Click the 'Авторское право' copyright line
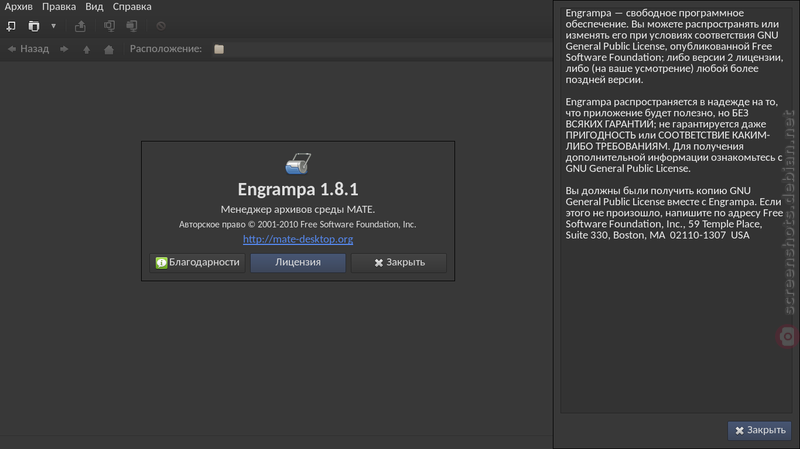This screenshot has height=449, width=800. [x=298, y=224]
